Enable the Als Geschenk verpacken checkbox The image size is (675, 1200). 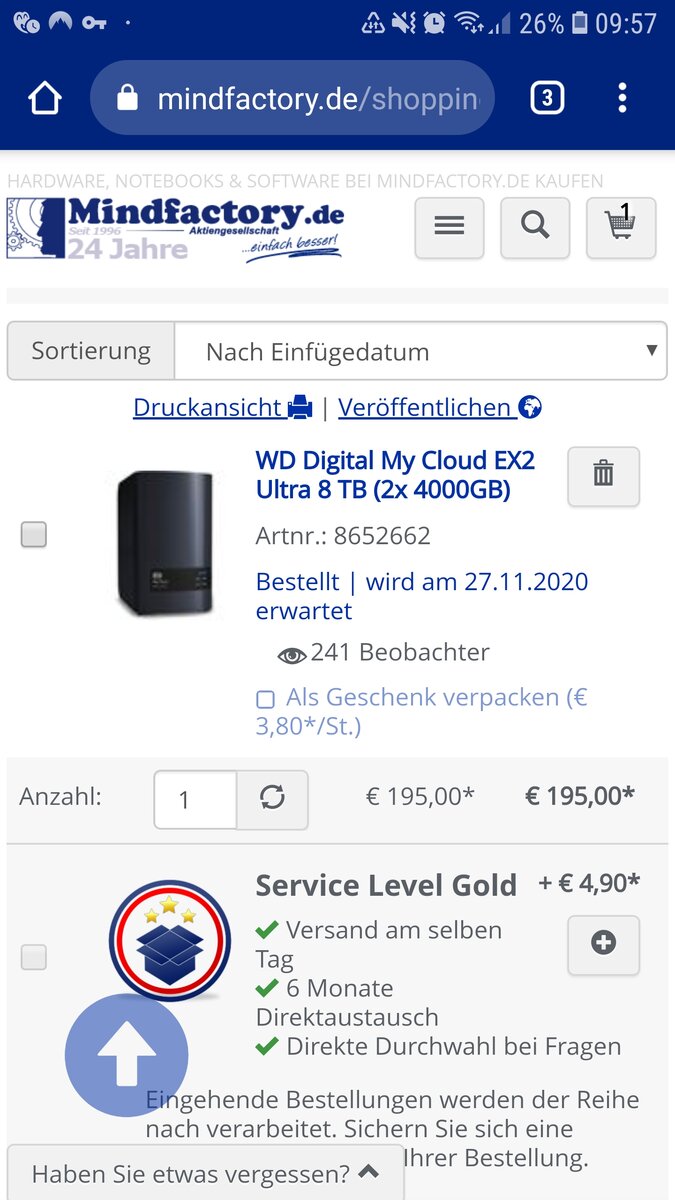coord(265,699)
